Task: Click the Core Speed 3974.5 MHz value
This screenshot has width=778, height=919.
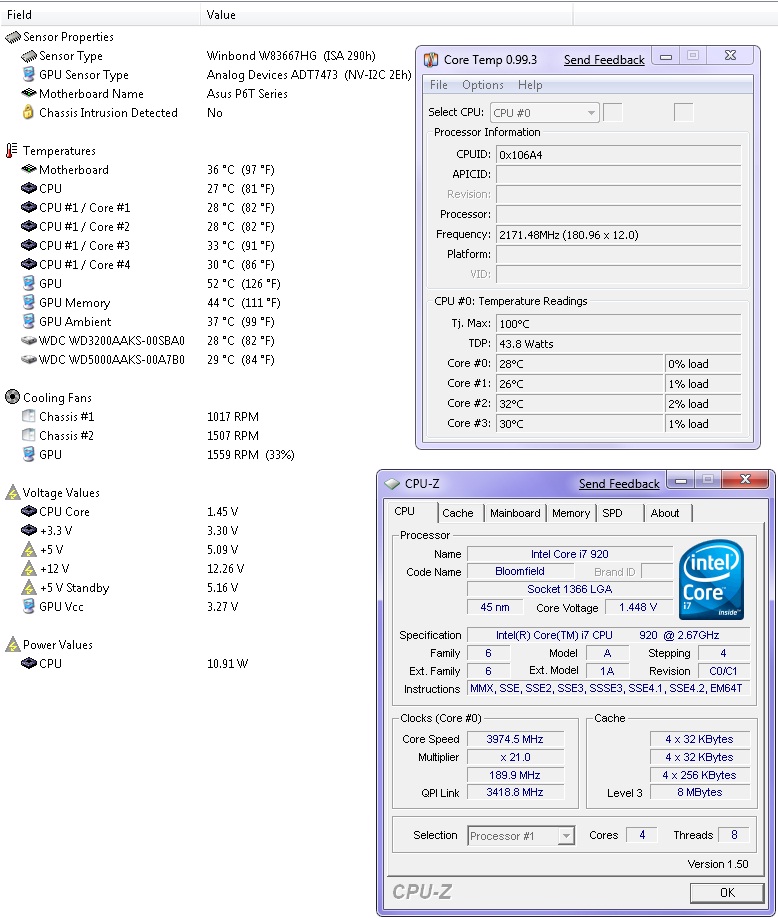Action: coord(515,739)
